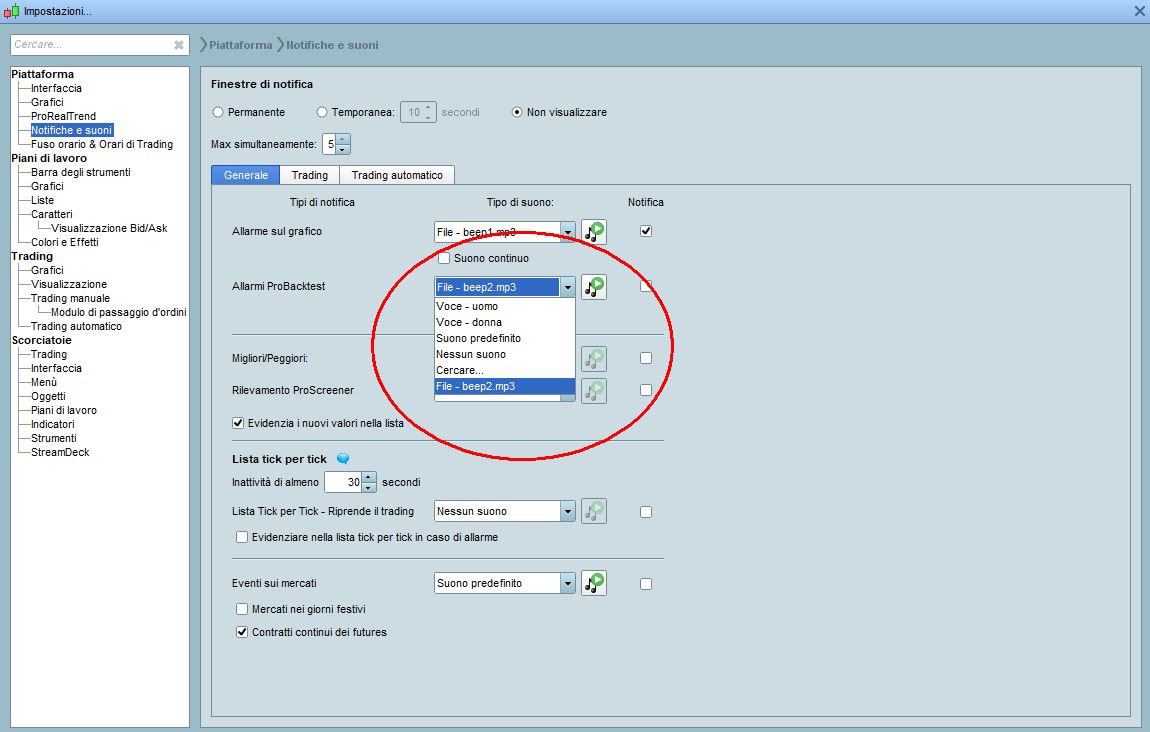Image resolution: width=1150 pixels, height=732 pixels.
Task: Select the Non visualizzare radio button
Action: 517,112
